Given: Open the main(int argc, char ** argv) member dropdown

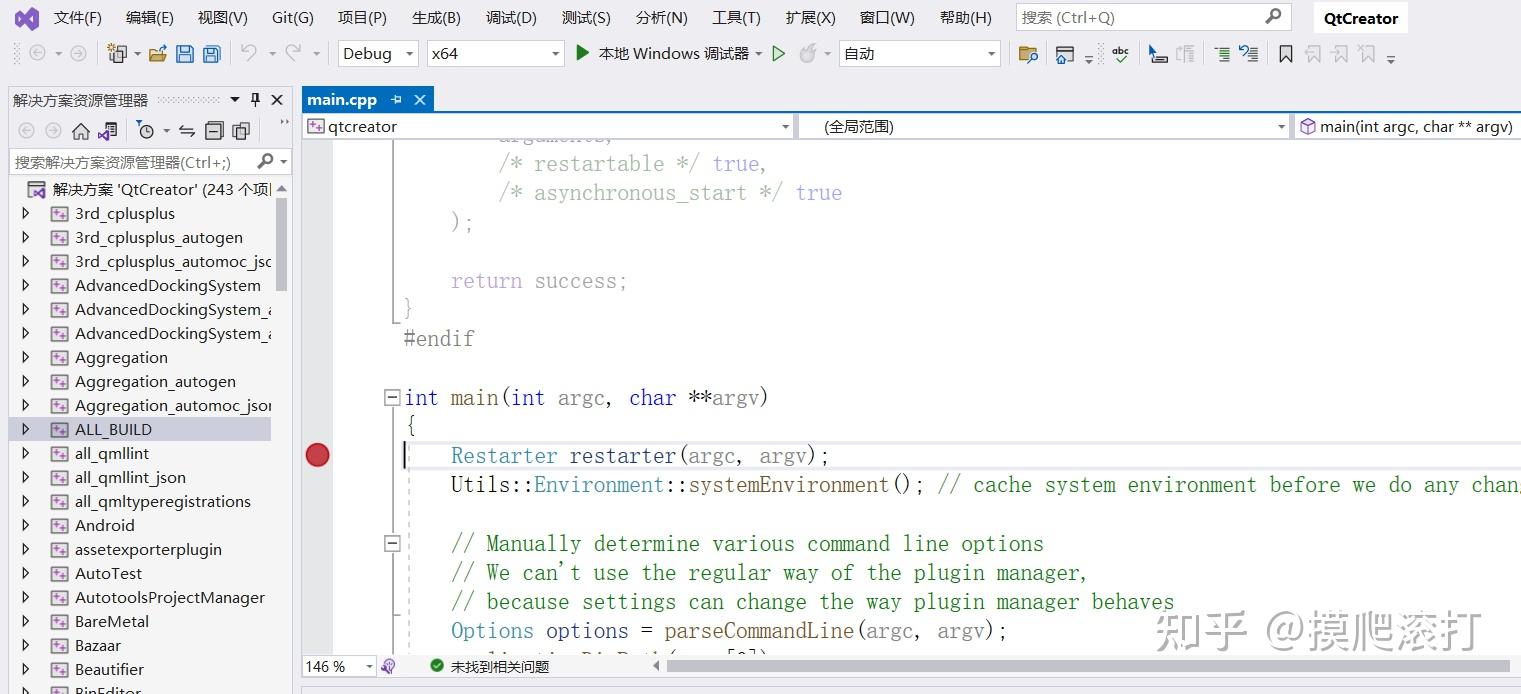Looking at the screenshot, I should 1408,127.
